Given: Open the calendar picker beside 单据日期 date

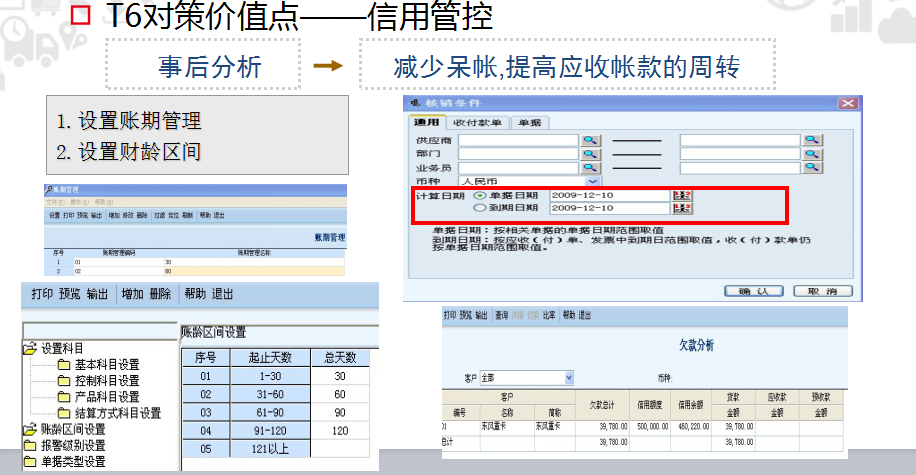Looking at the screenshot, I should (x=682, y=195).
